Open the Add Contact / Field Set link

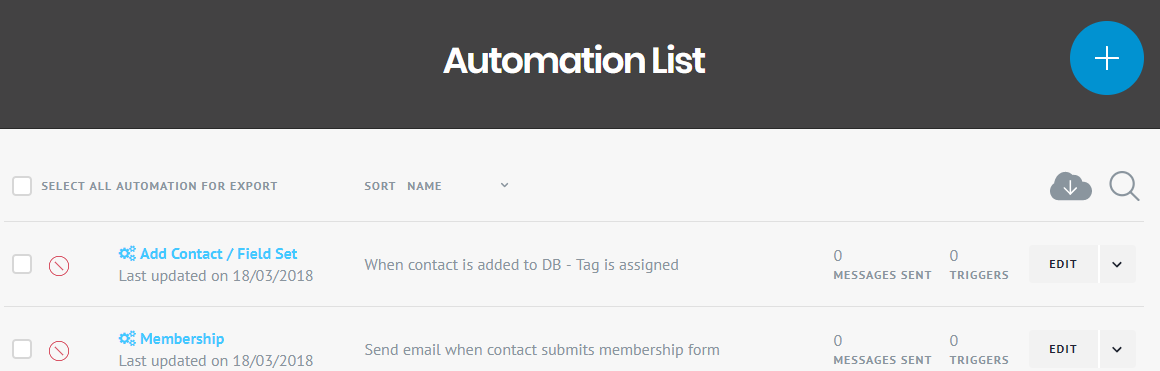(x=218, y=254)
